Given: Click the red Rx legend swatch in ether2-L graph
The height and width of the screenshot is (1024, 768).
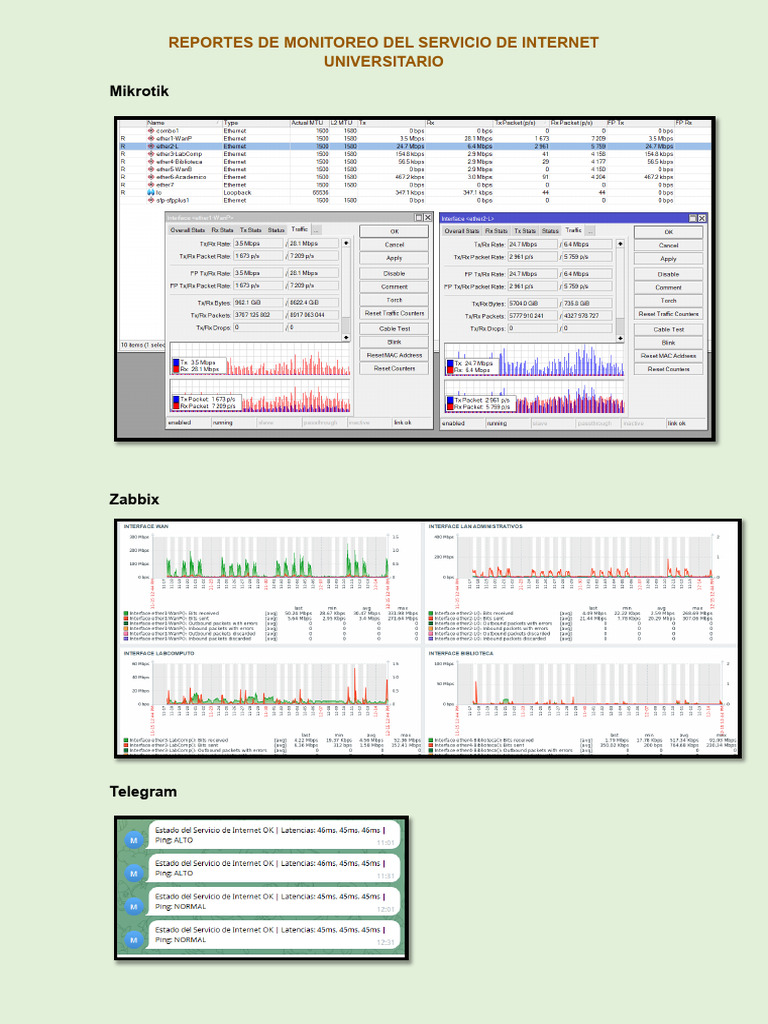Looking at the screenshot, I should point(450,370).
